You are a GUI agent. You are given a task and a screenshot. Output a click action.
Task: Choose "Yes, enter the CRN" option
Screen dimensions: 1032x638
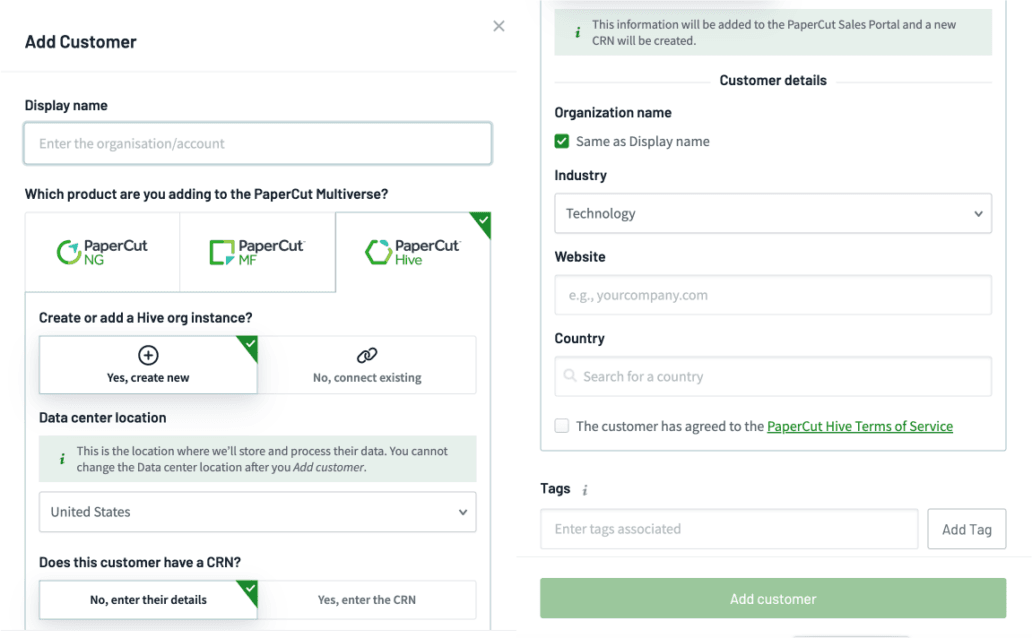[367, 600]
